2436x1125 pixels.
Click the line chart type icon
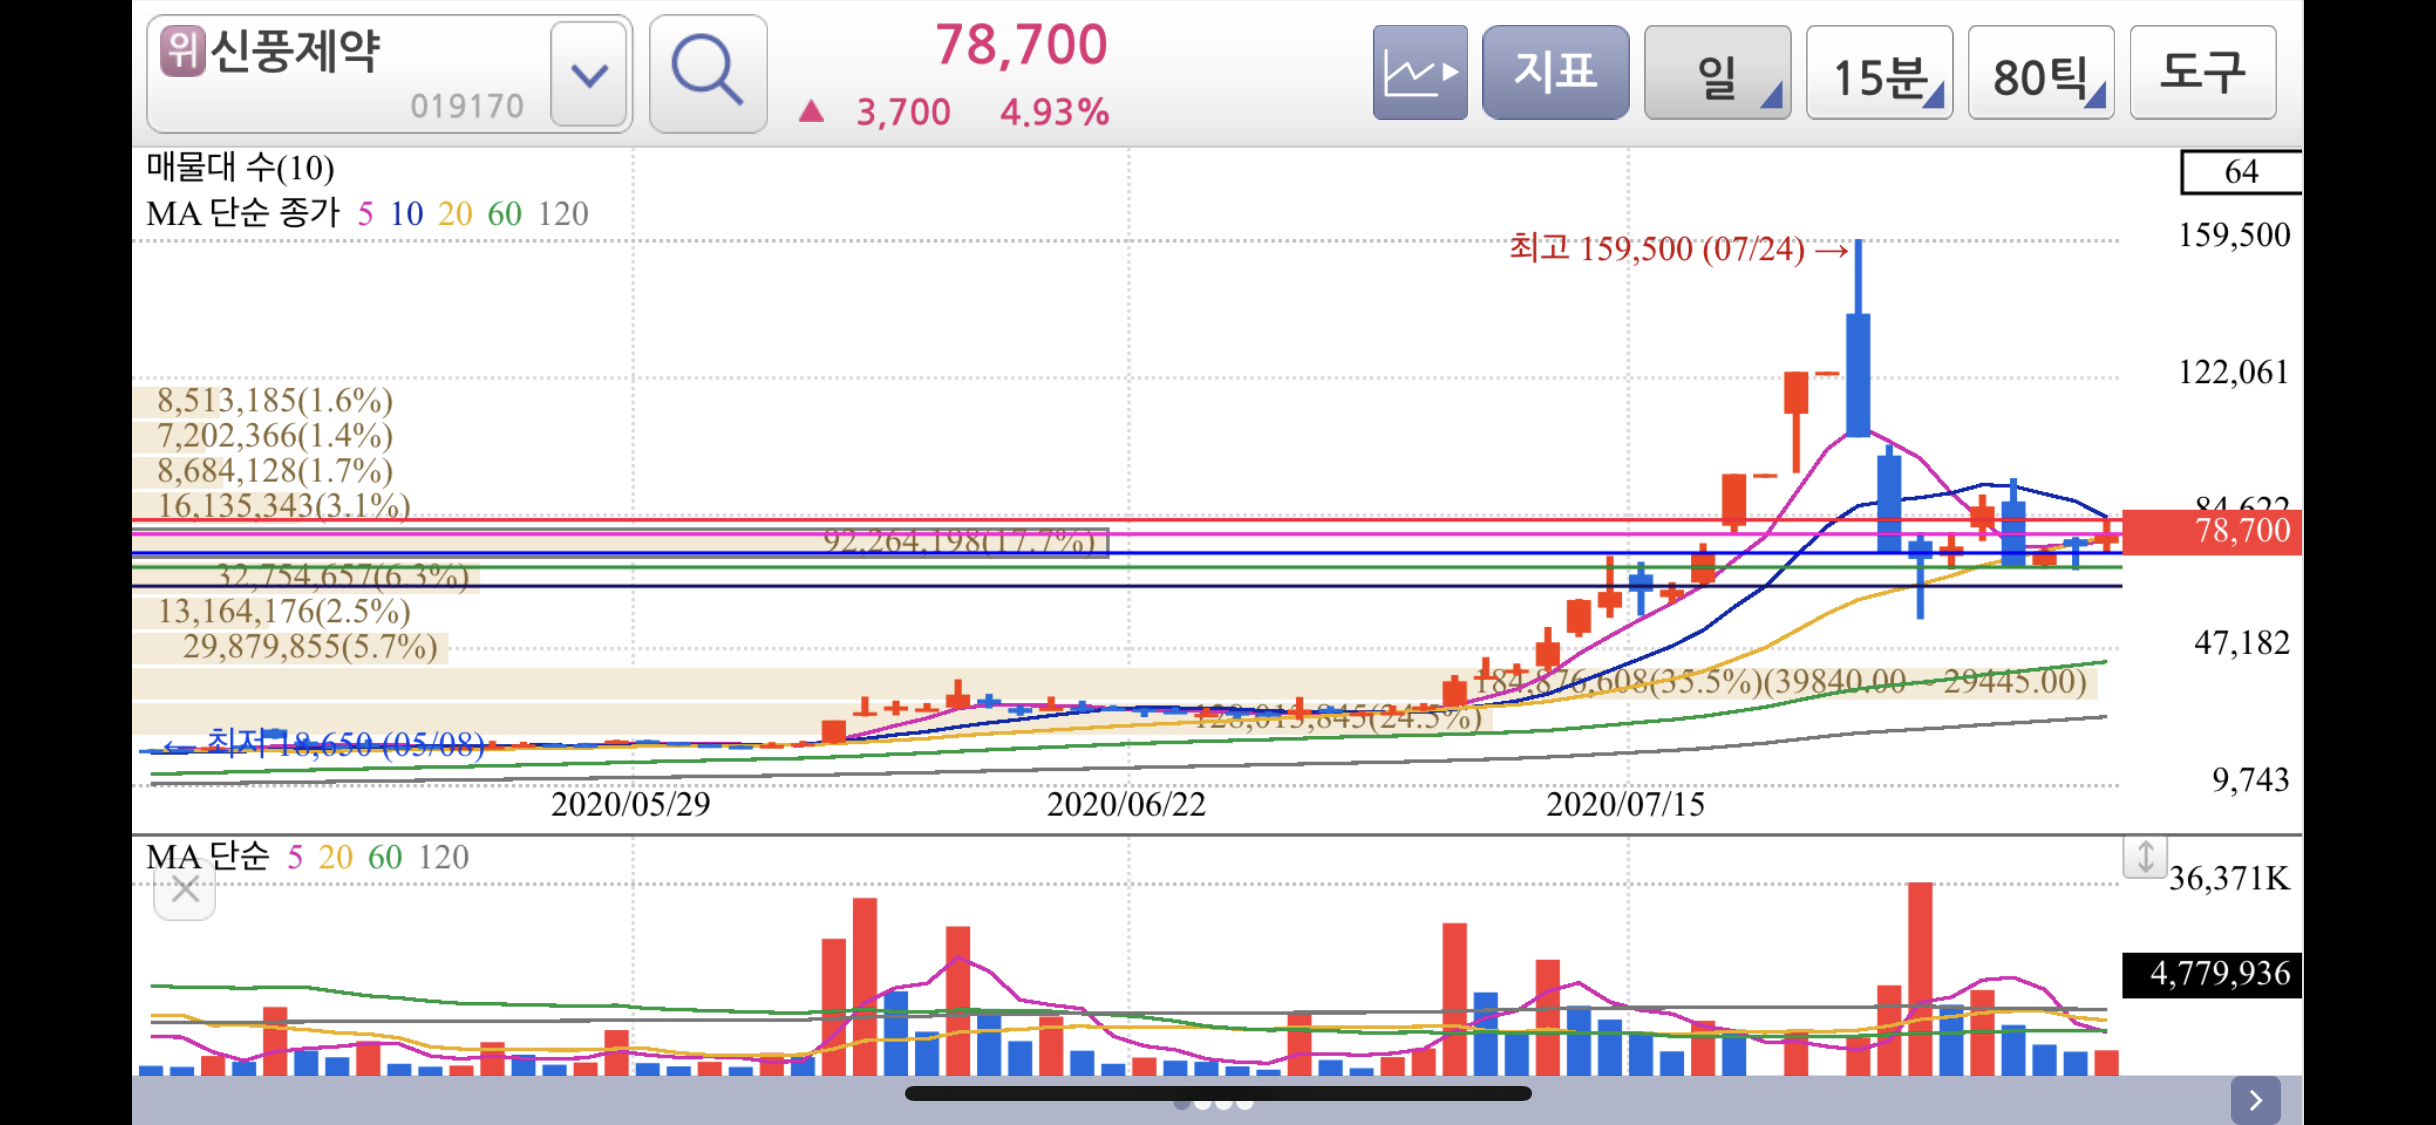[1419, 73]
